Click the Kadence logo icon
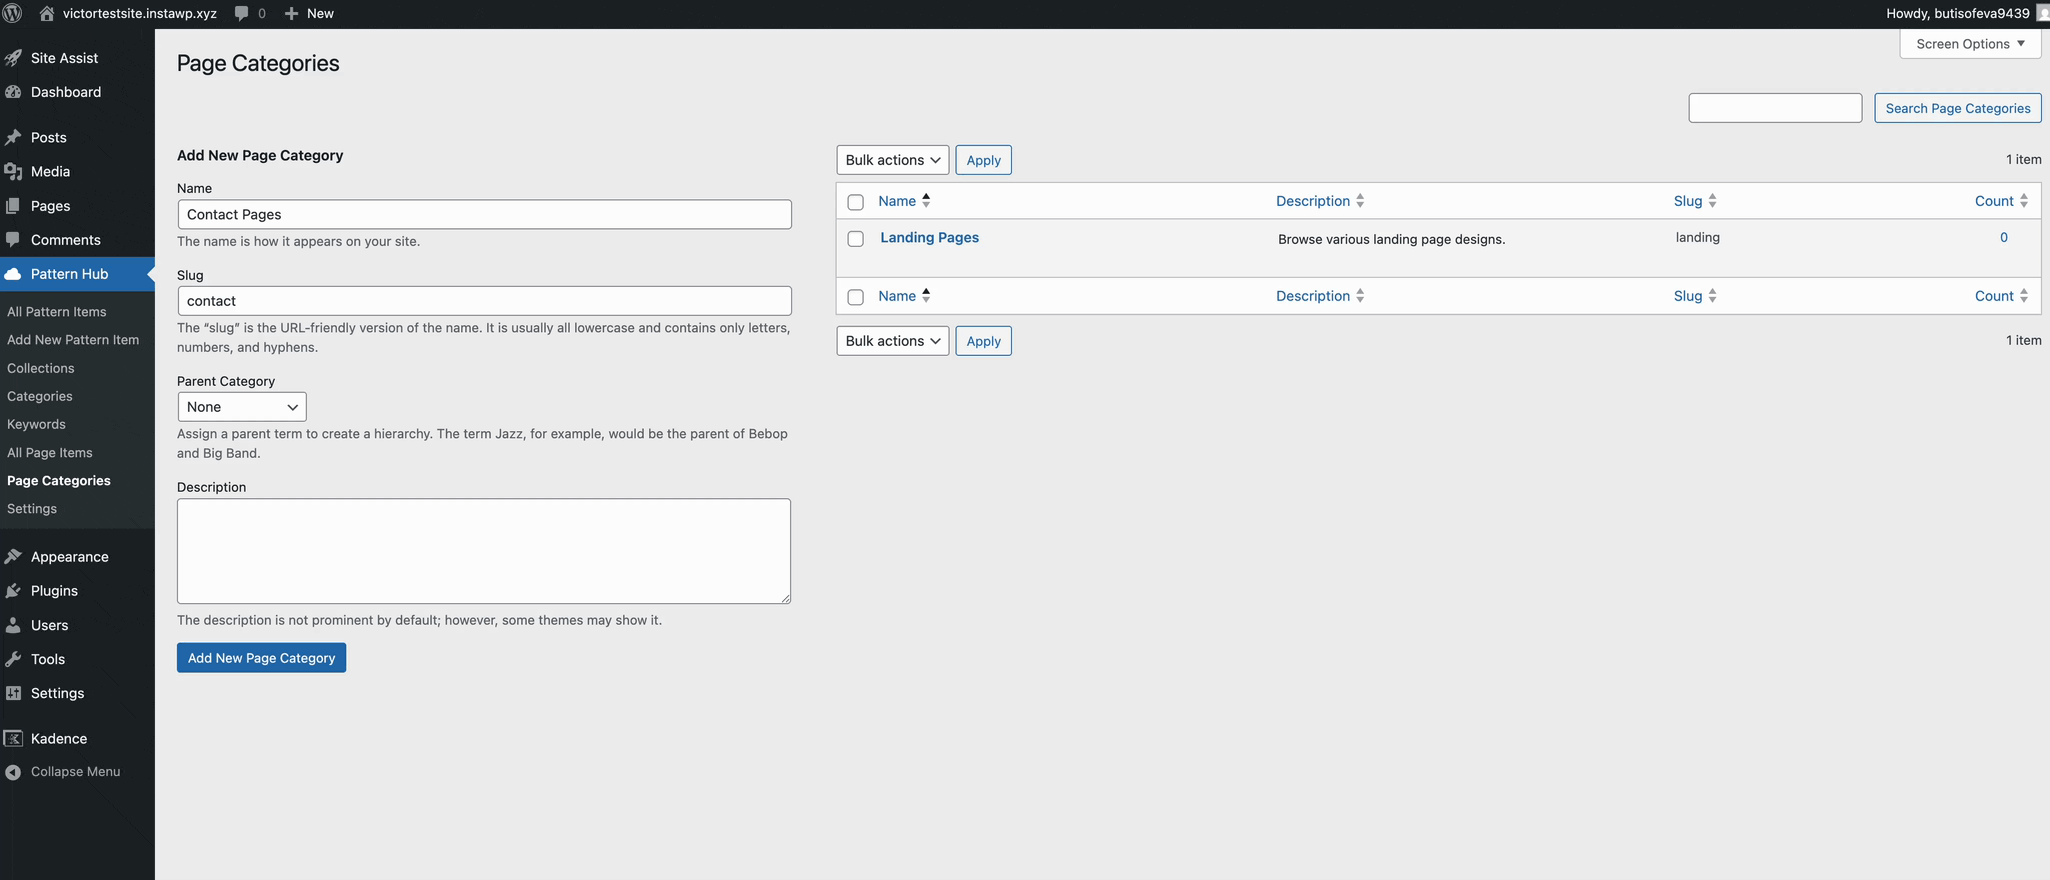The width and height of the screenshot is (2050, 880). pos(13,738)
